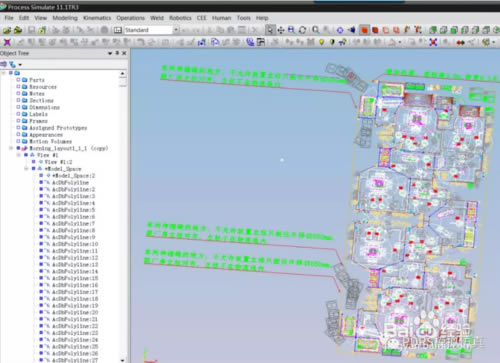Open the Robotics menu
500x363 pixels.
click(180, 18)
